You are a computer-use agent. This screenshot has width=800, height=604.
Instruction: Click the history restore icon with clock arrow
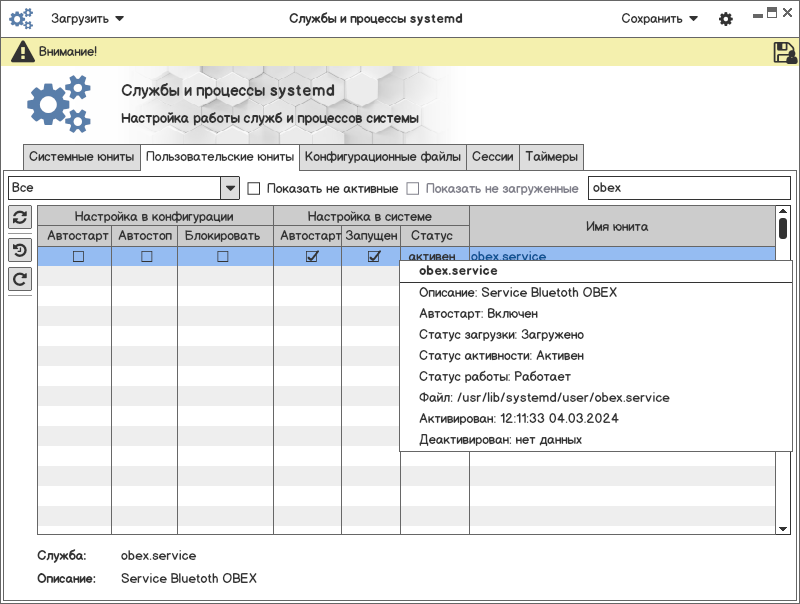point(19,250)
